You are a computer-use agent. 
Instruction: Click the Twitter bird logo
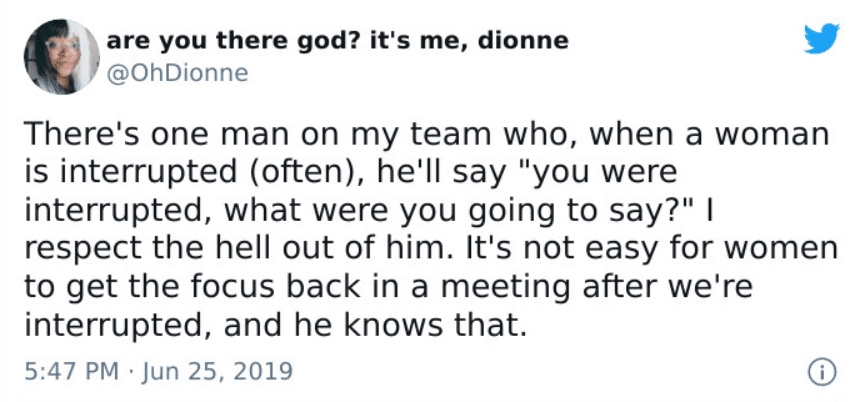821,38
